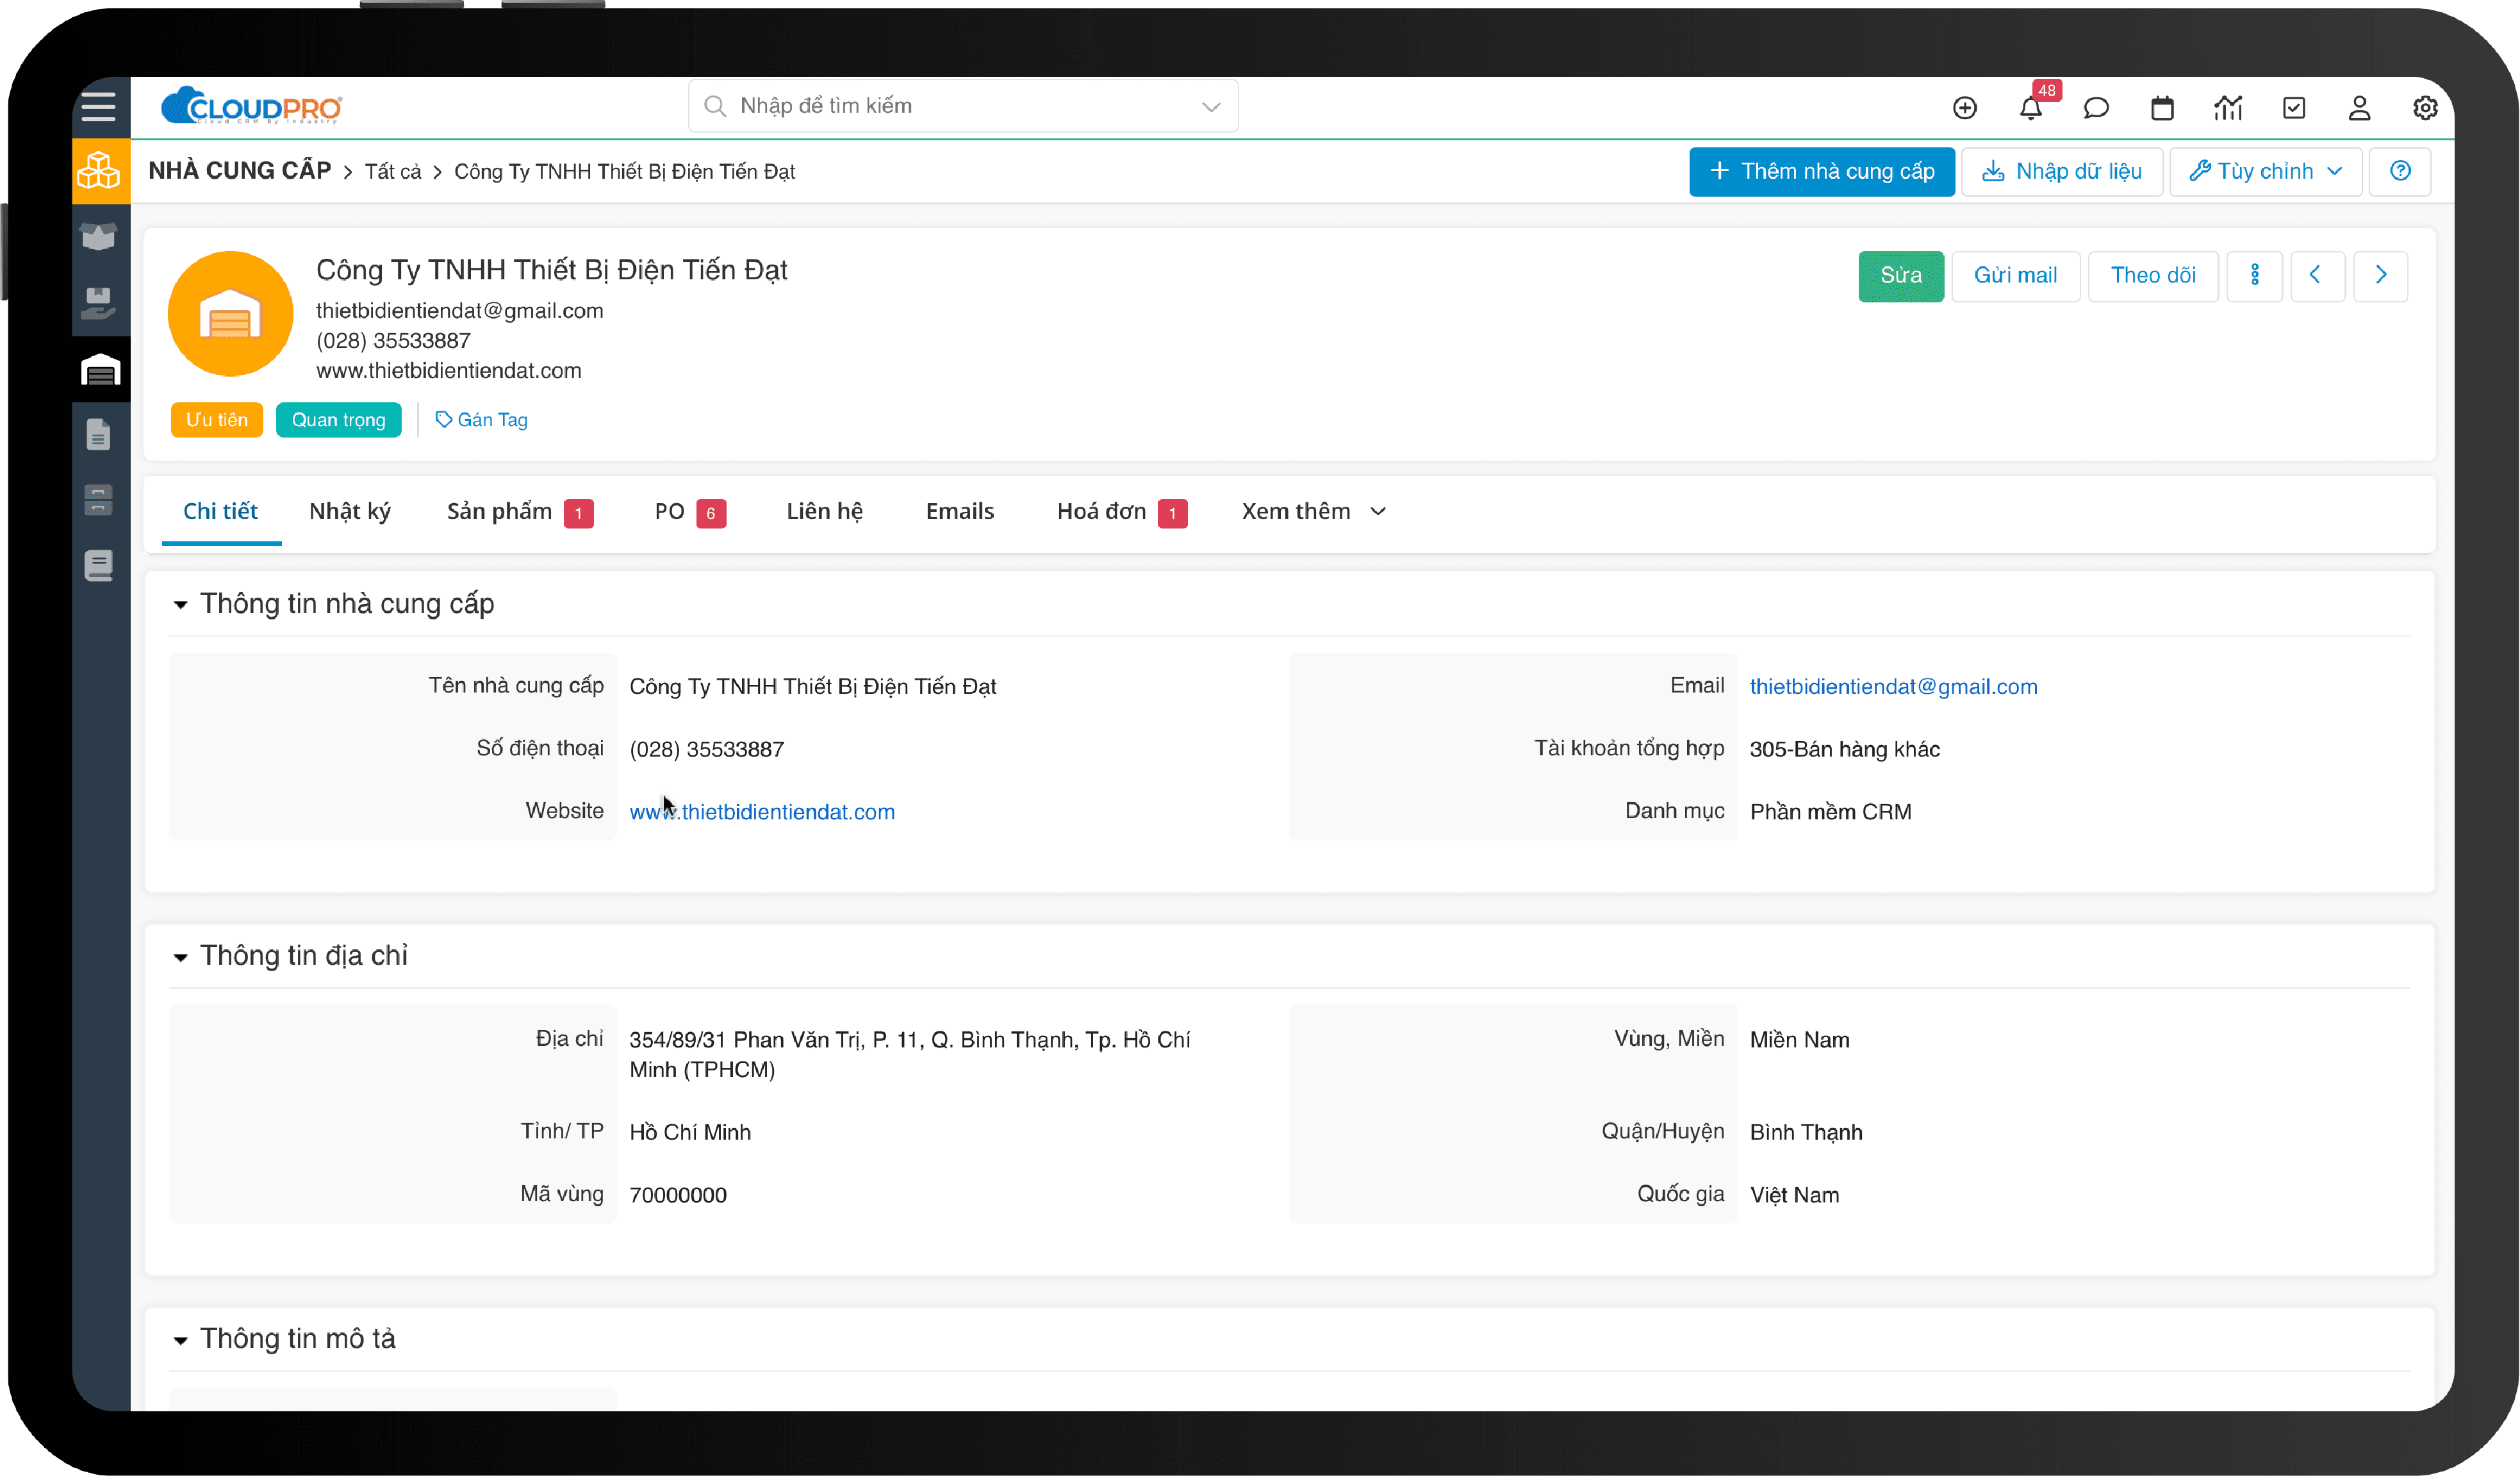The image size is (2520, 1476).
Task: Open the tasks checkbox icon
Action: (x=2294, y=108)
